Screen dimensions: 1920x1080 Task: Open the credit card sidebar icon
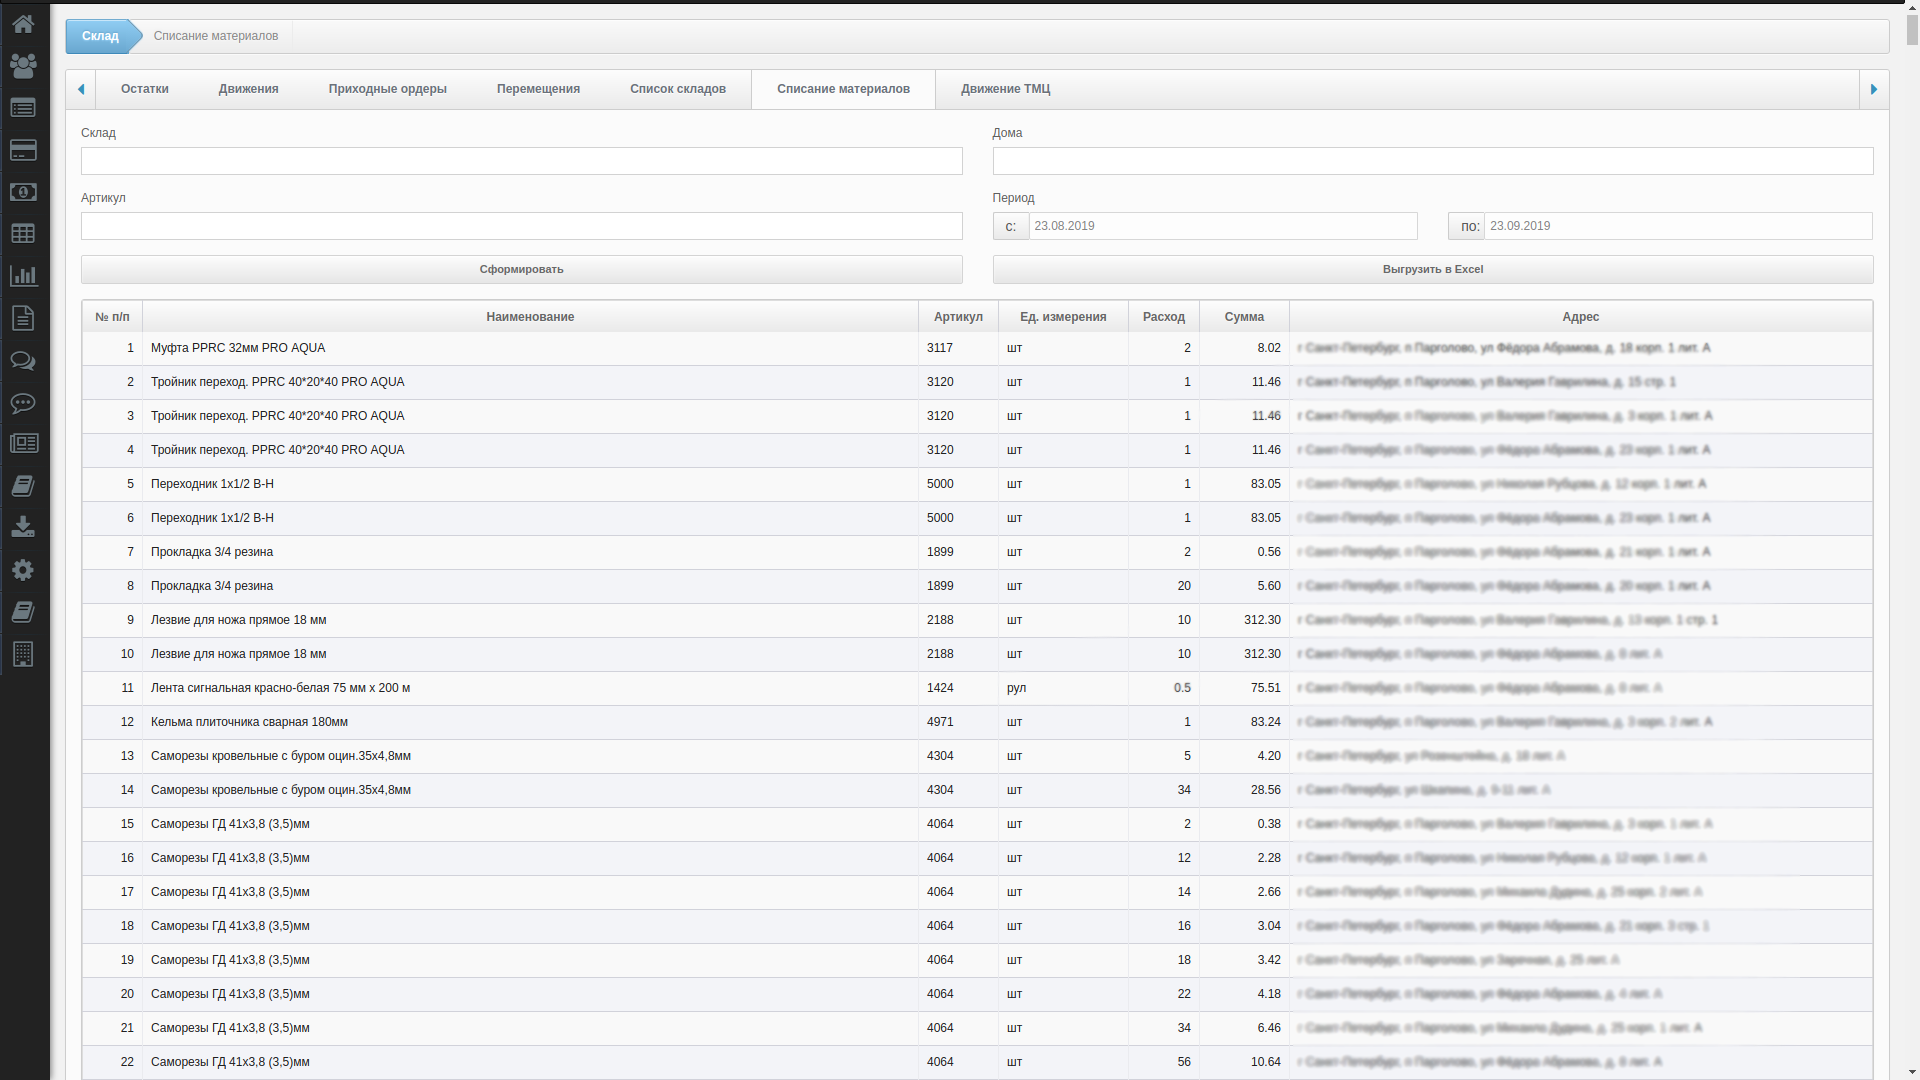(x=23, y=150)
